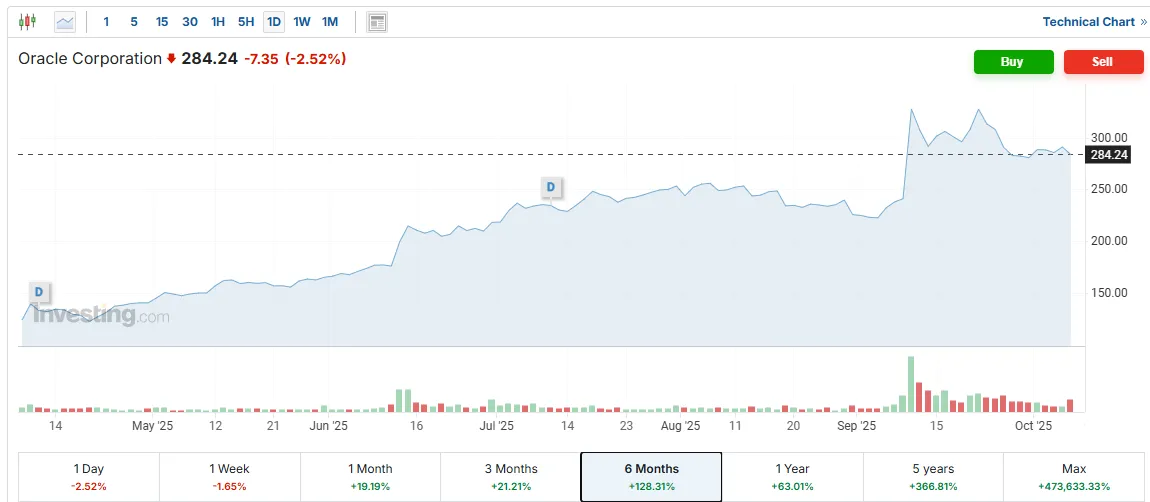The image size is (1150, 502).
Task: Click the red down arrow beside Oracle Corporation
Action: (x=171, y=59)
